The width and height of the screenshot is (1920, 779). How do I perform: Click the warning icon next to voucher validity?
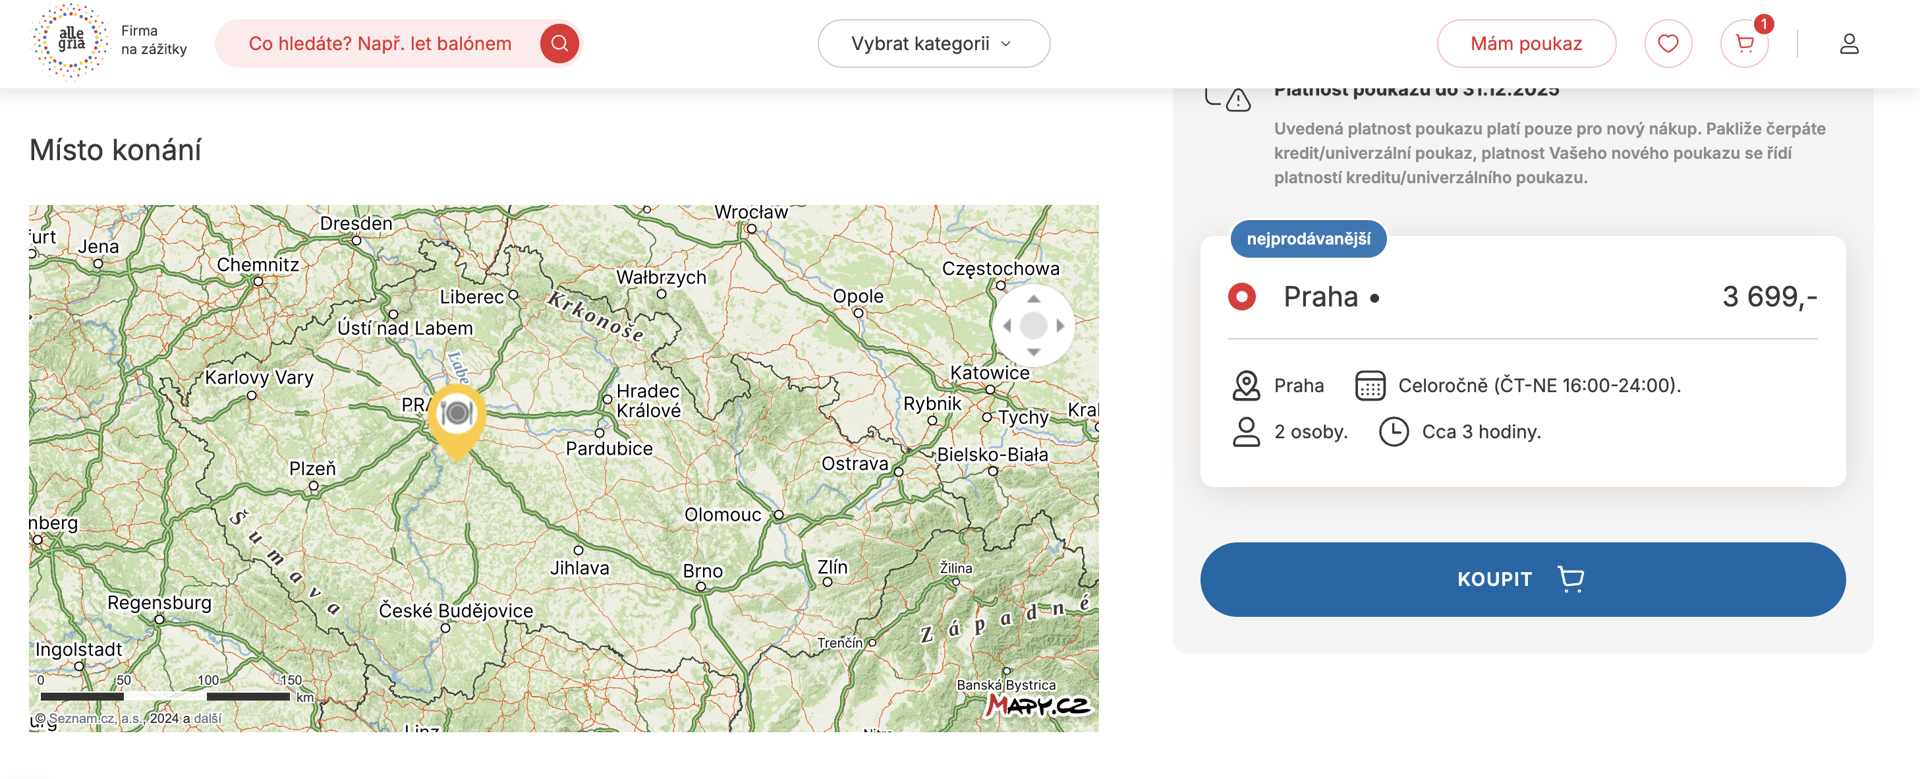pos(1238,100)
